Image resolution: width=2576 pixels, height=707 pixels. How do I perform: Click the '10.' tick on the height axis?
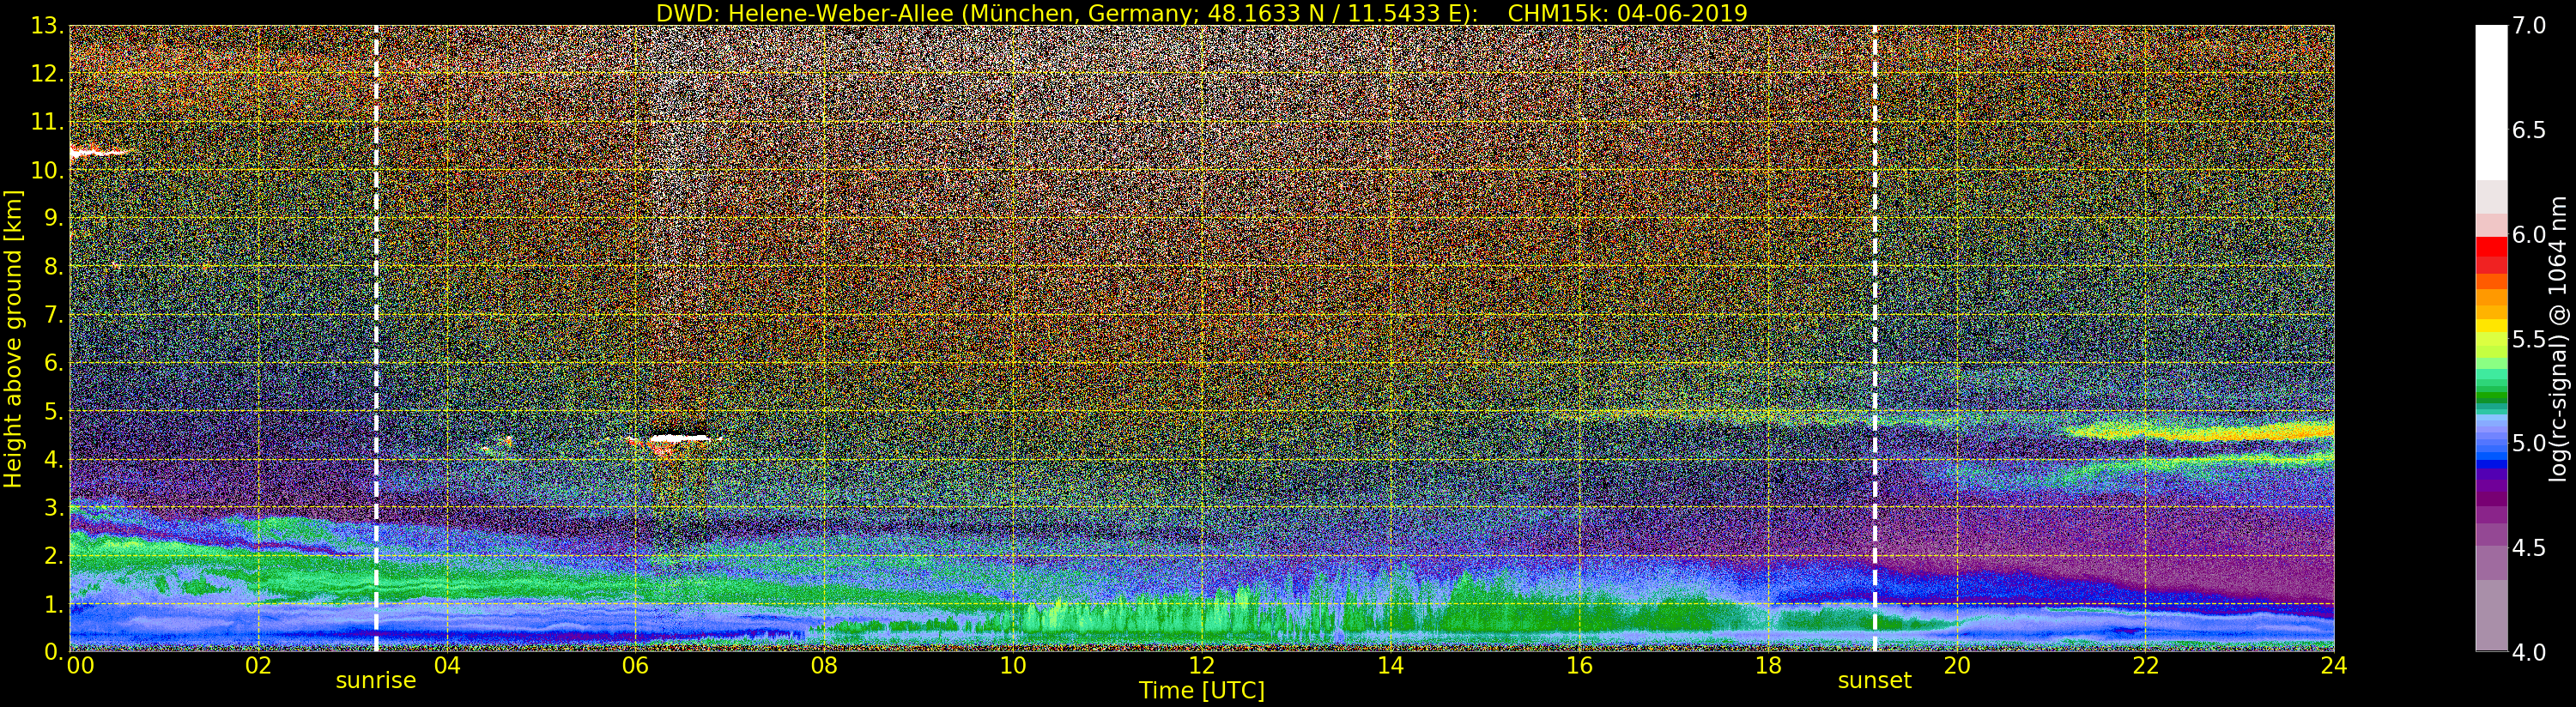pos(47,170)
